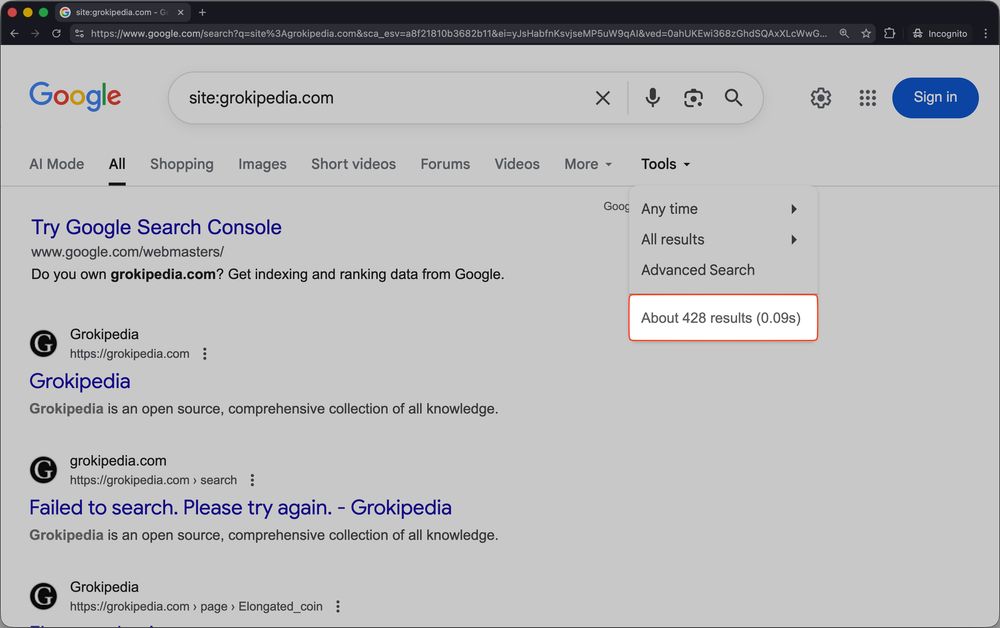Viewport: 1000px width, 628px height.
Task: Switch to Forums tab
Action: point(445,164)
